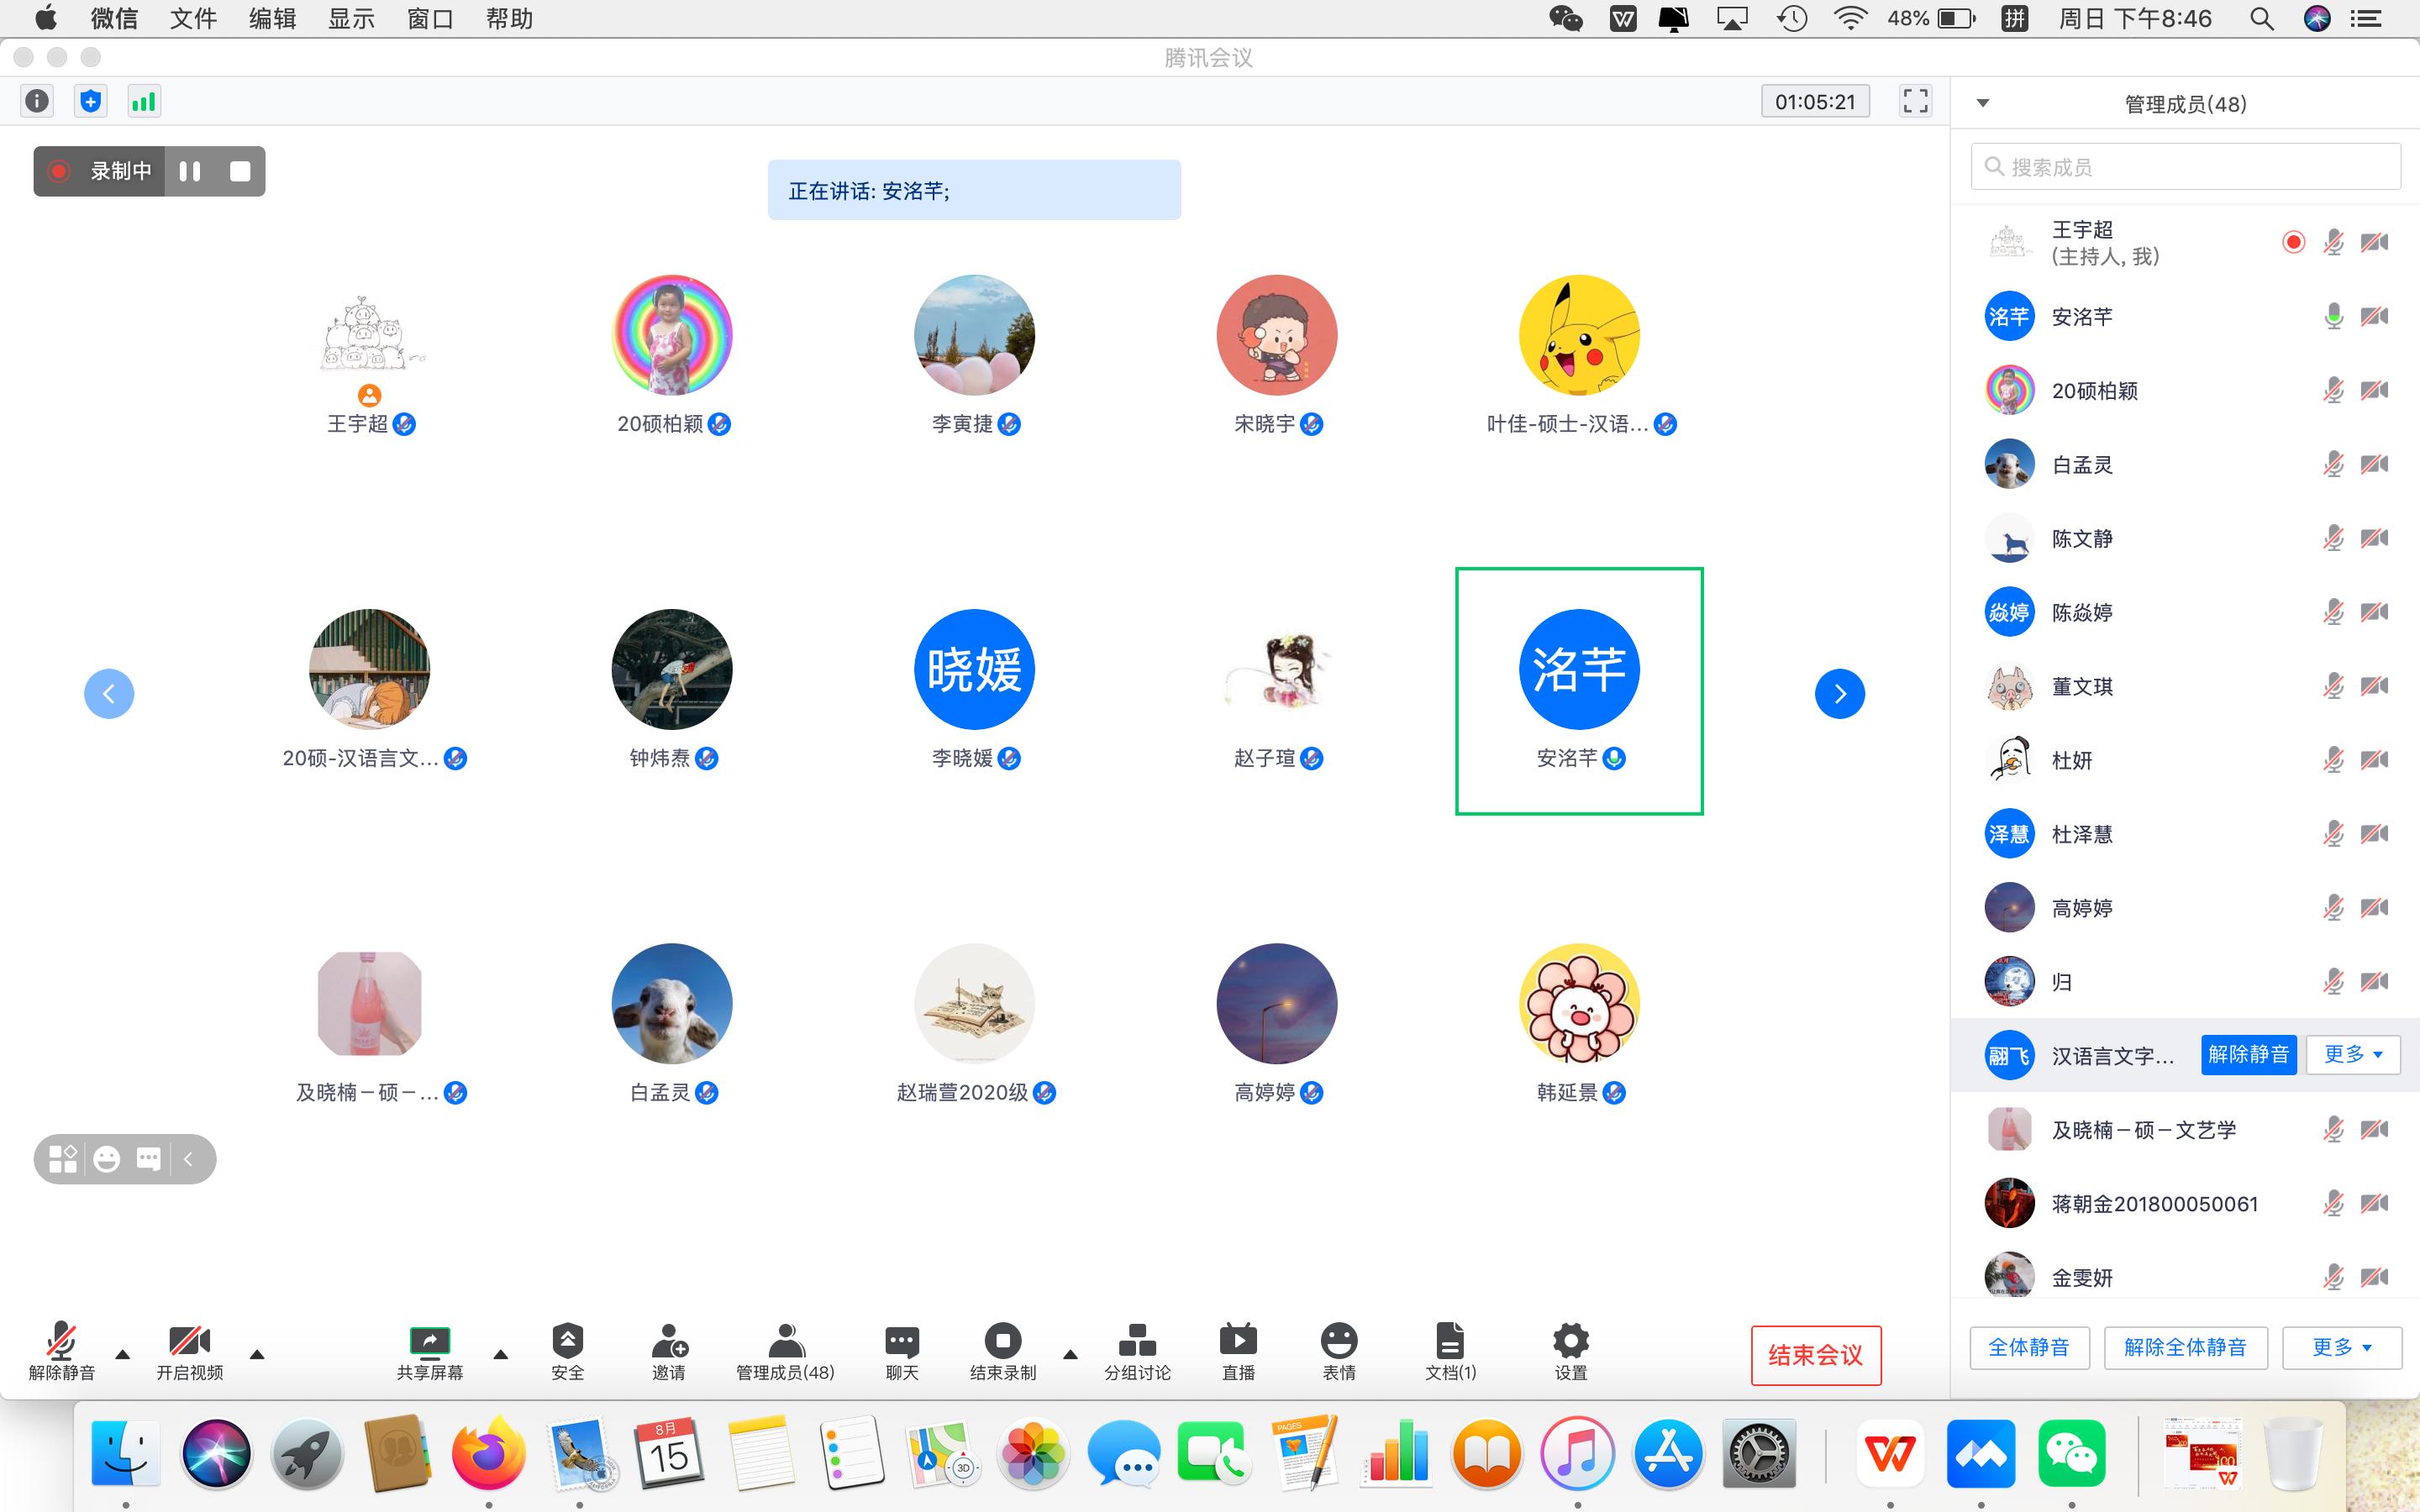
Task: Expand the arrow next to 共享屏幕
Action: click(501, 1355)
